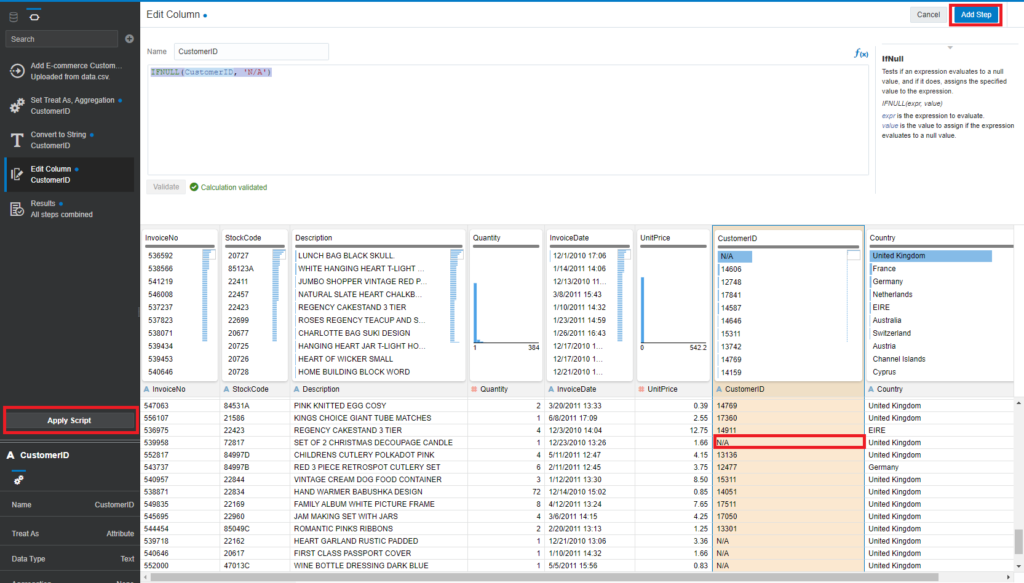1024x583 pixels.
Task: Click the type icon on Country column header
Action: 871,389
